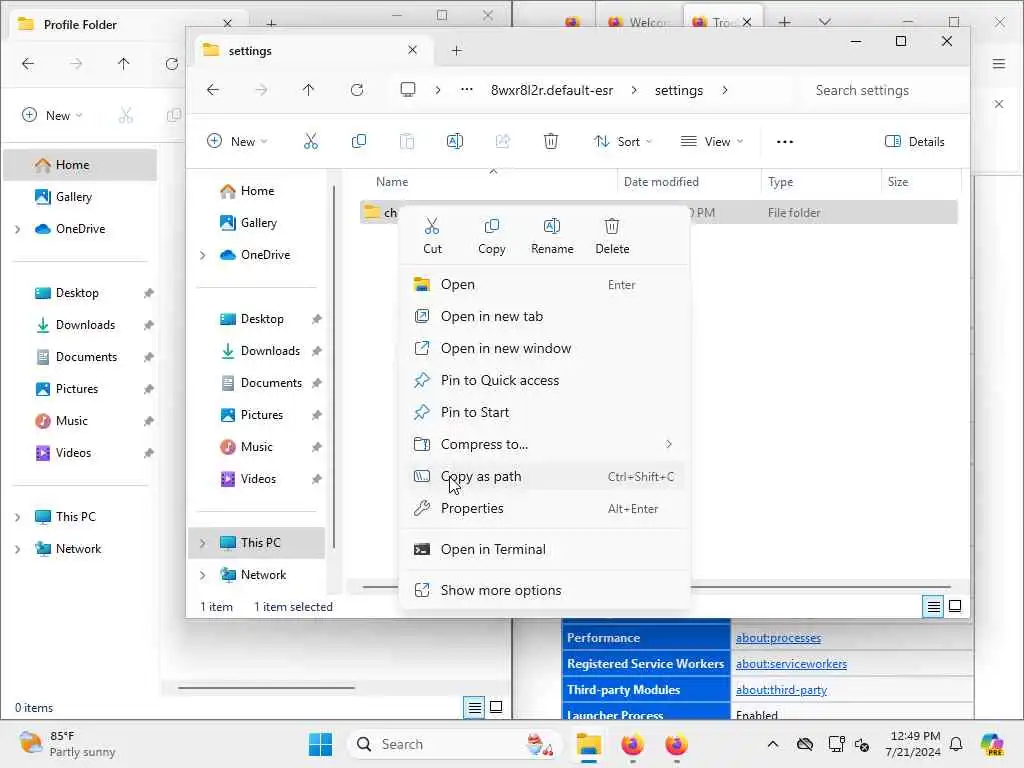
Task: Open Properties from the context menu
Action: pyautogui.click(x=544, y=509)
